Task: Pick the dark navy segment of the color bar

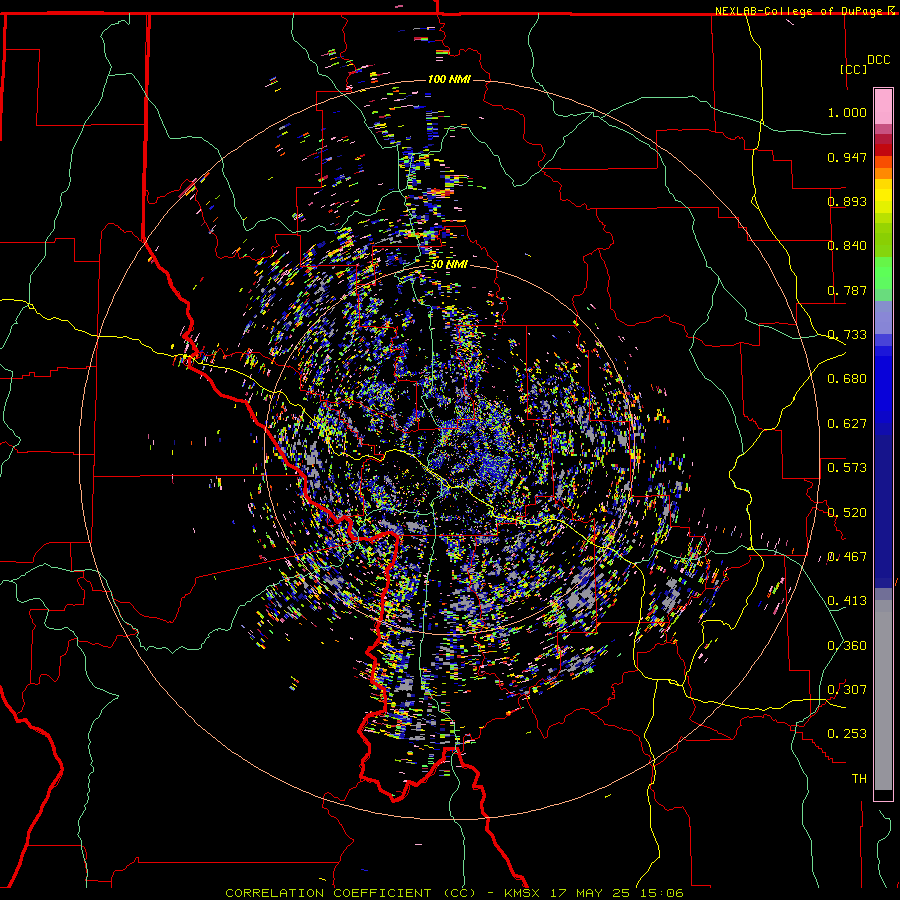Action: click(883, 505)
